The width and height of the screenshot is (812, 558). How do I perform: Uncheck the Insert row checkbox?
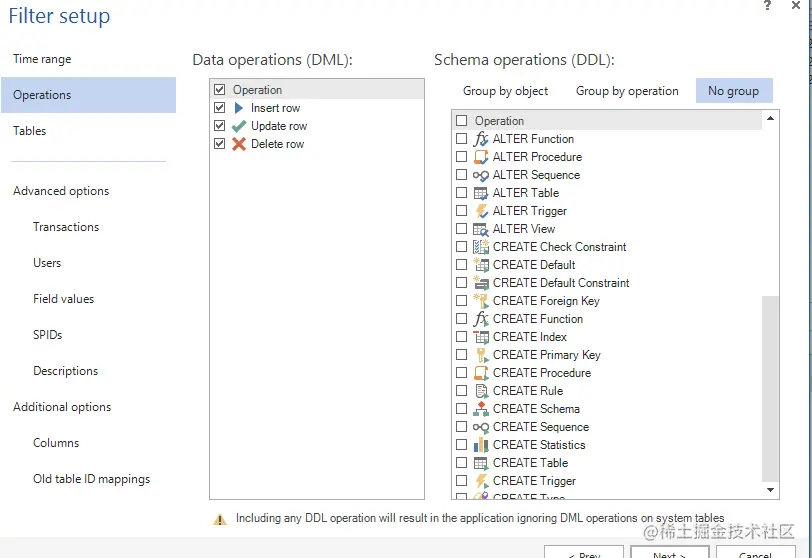220,108
